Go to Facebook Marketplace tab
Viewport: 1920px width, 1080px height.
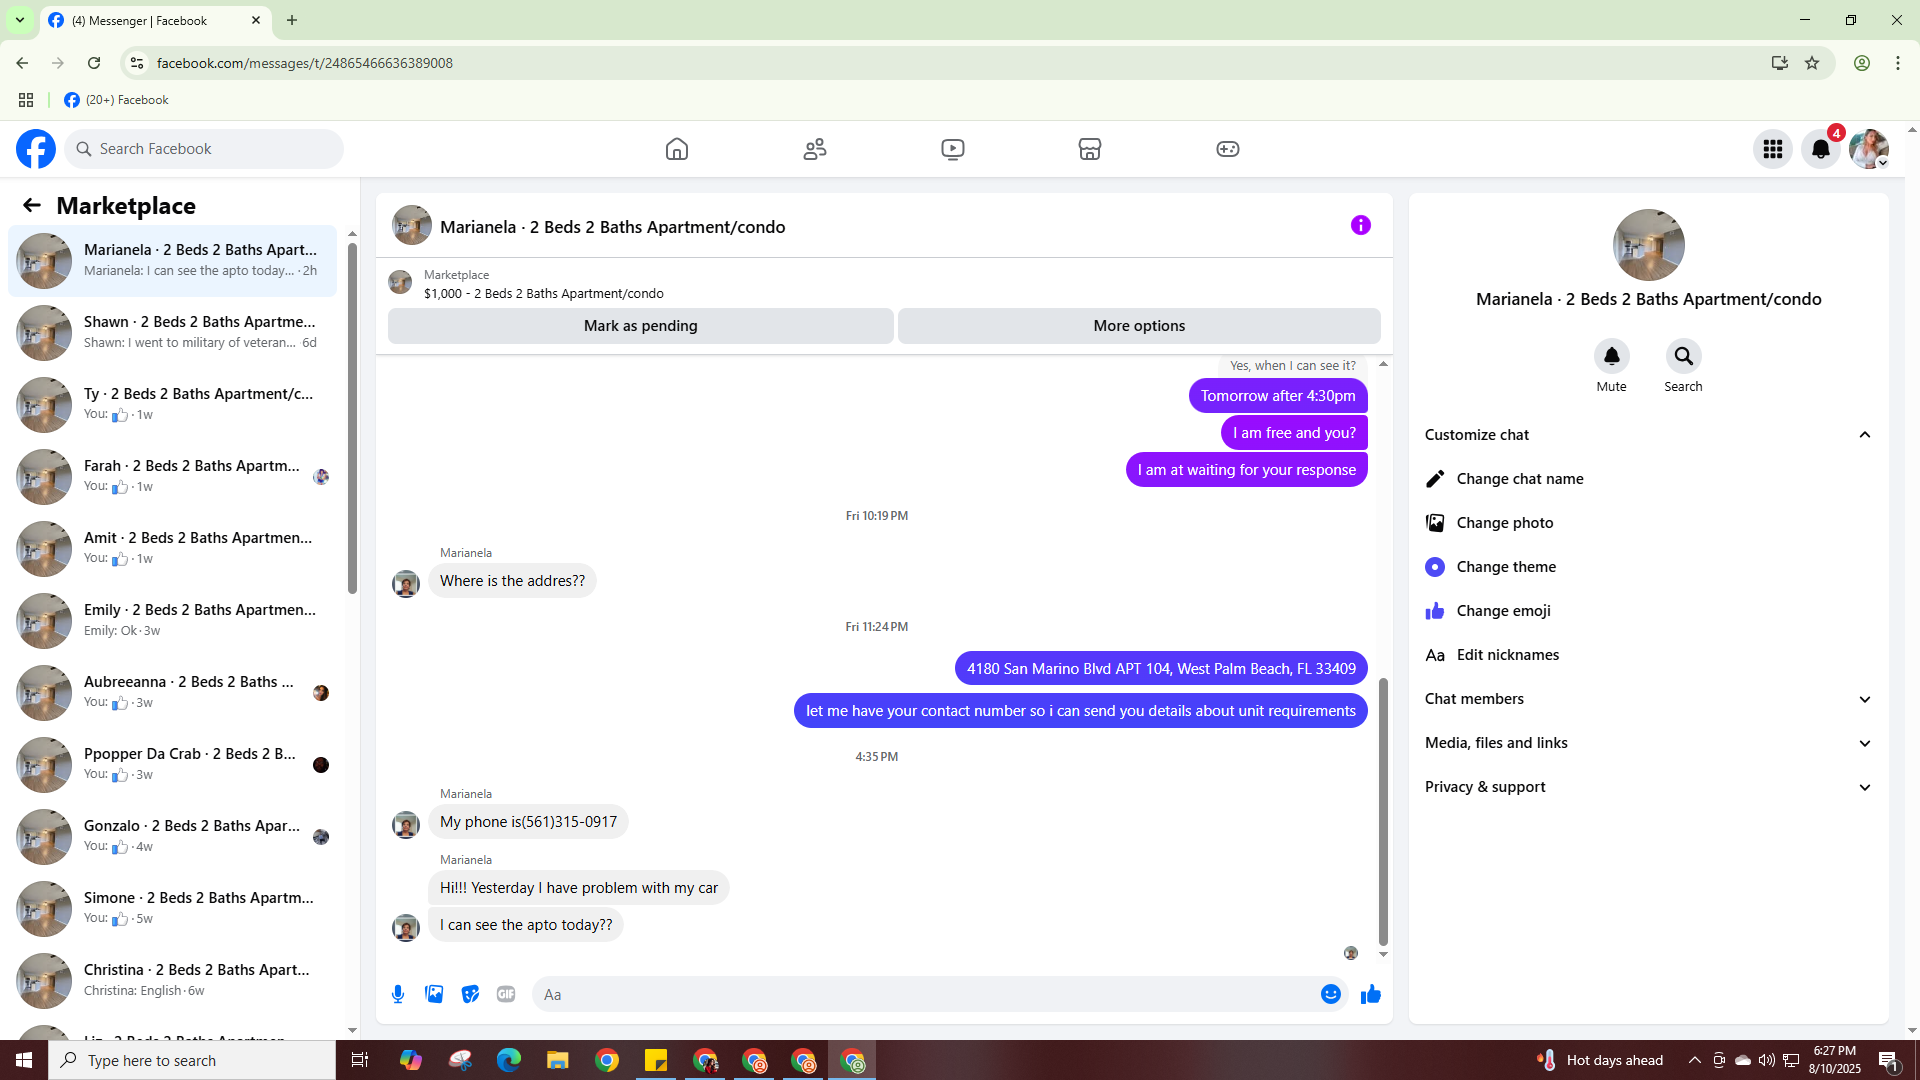1089,149
